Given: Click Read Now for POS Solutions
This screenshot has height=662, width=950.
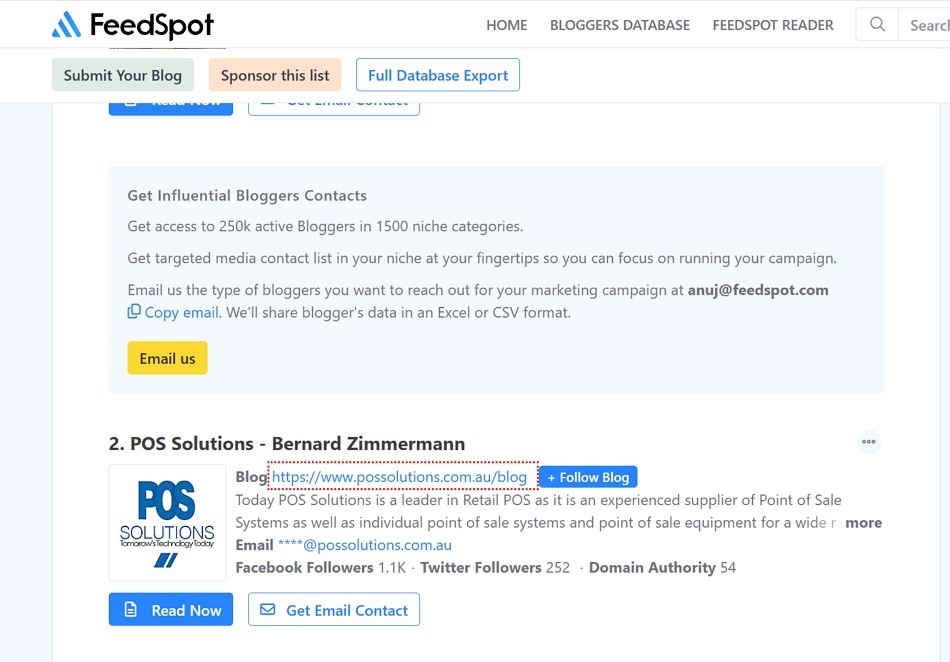Looking at the screenshot, I should 171,609.
